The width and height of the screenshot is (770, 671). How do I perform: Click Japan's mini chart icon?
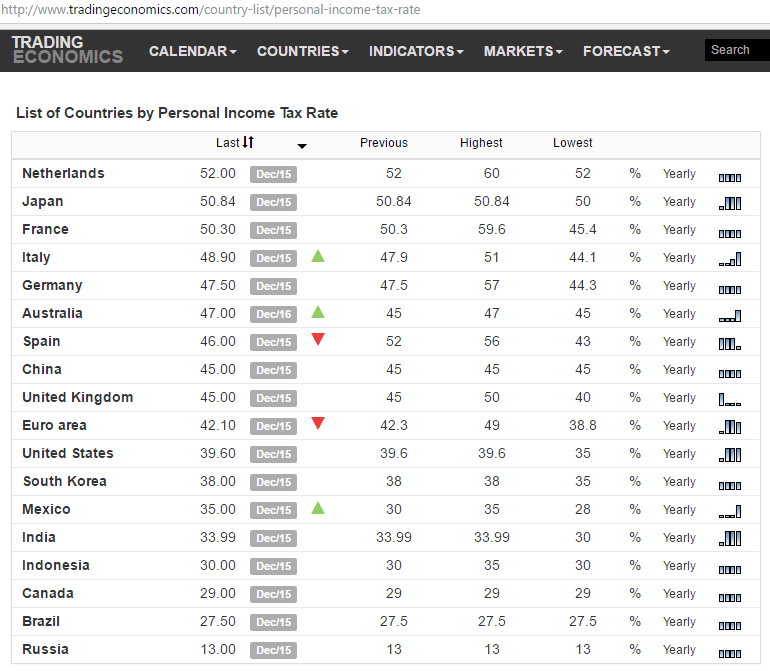(729, 203)
